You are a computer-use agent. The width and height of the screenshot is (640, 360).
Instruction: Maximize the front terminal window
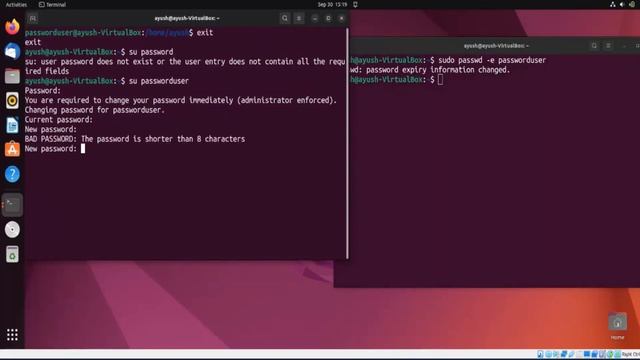[328, 18]
